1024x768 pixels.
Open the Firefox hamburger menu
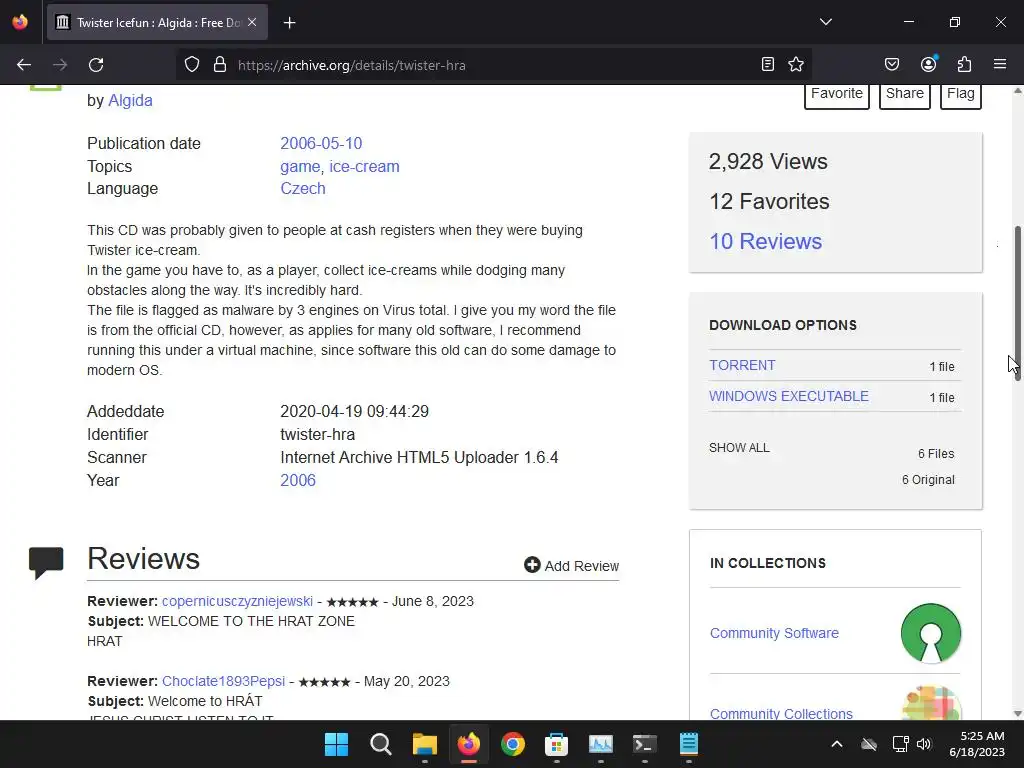point(1000,64)
